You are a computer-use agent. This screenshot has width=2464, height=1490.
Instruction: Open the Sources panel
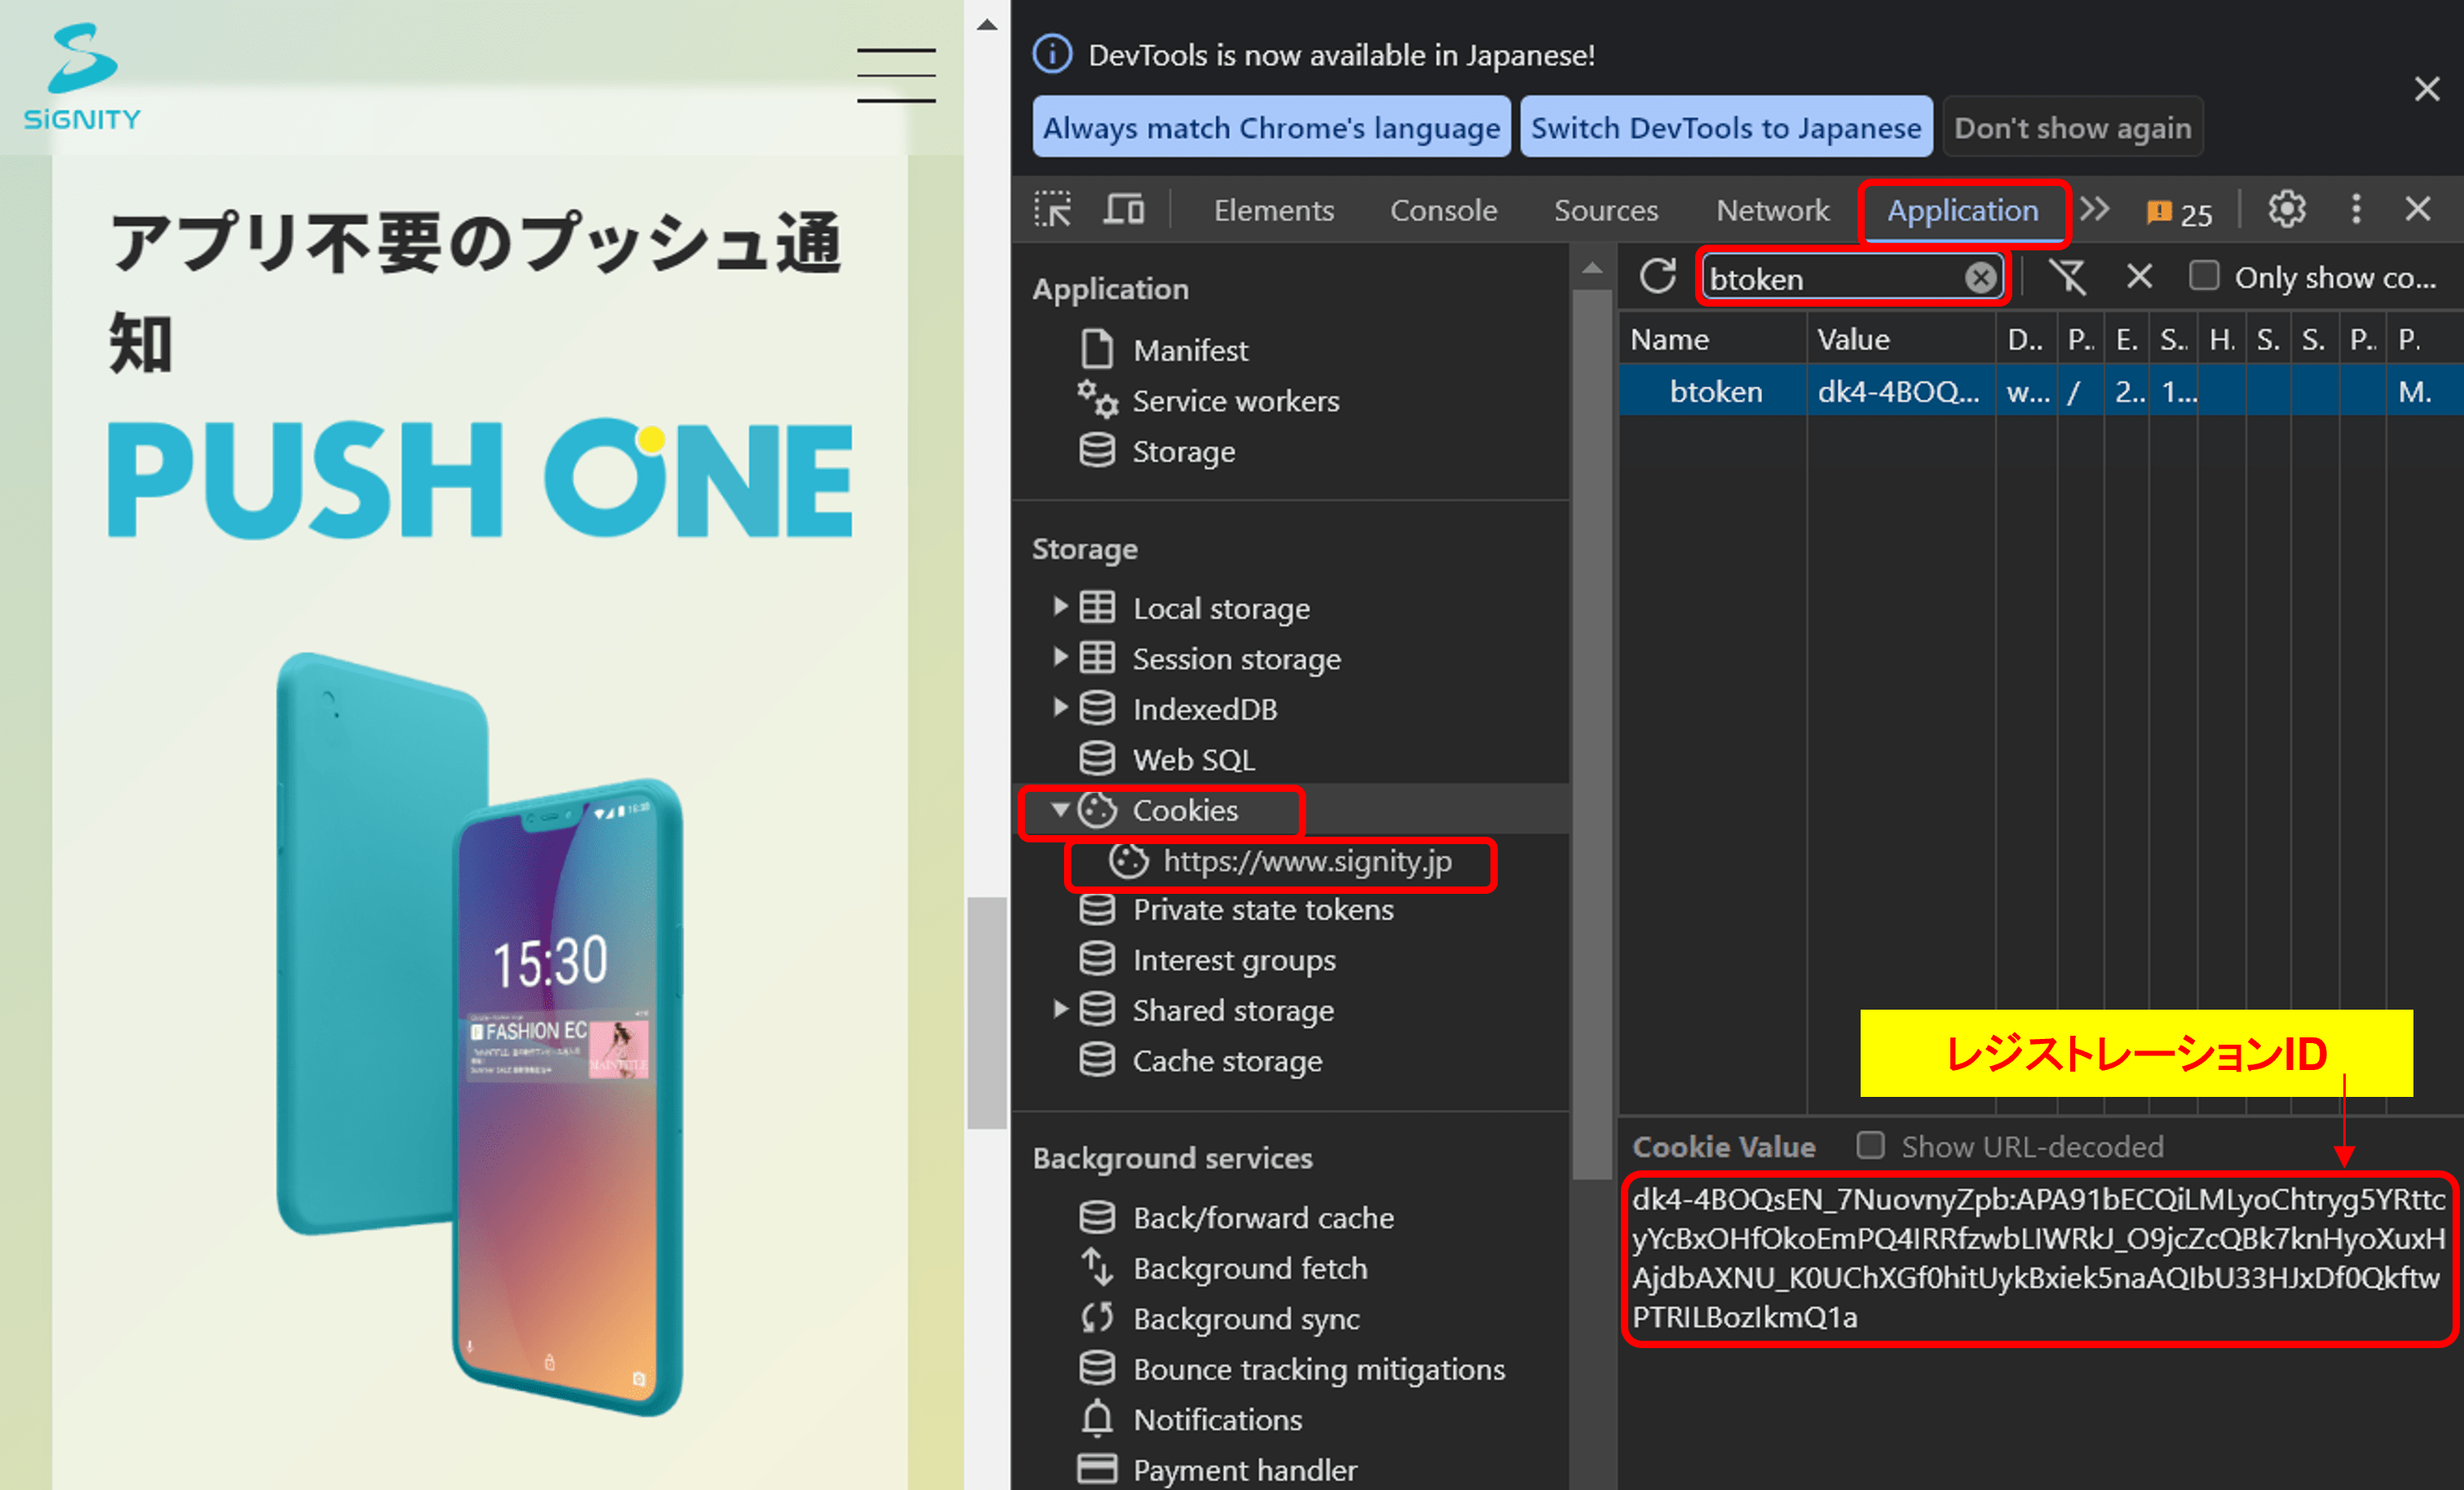[1606, 210]
